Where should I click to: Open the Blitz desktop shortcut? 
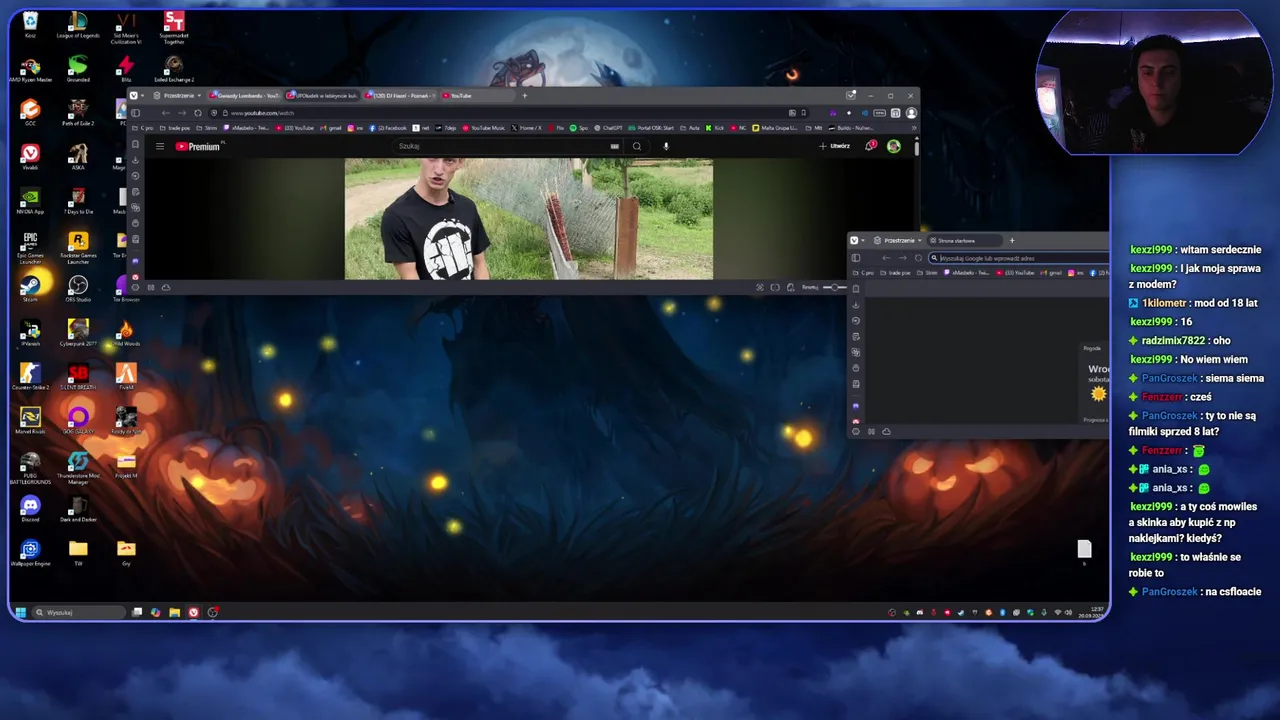(126, 70)
